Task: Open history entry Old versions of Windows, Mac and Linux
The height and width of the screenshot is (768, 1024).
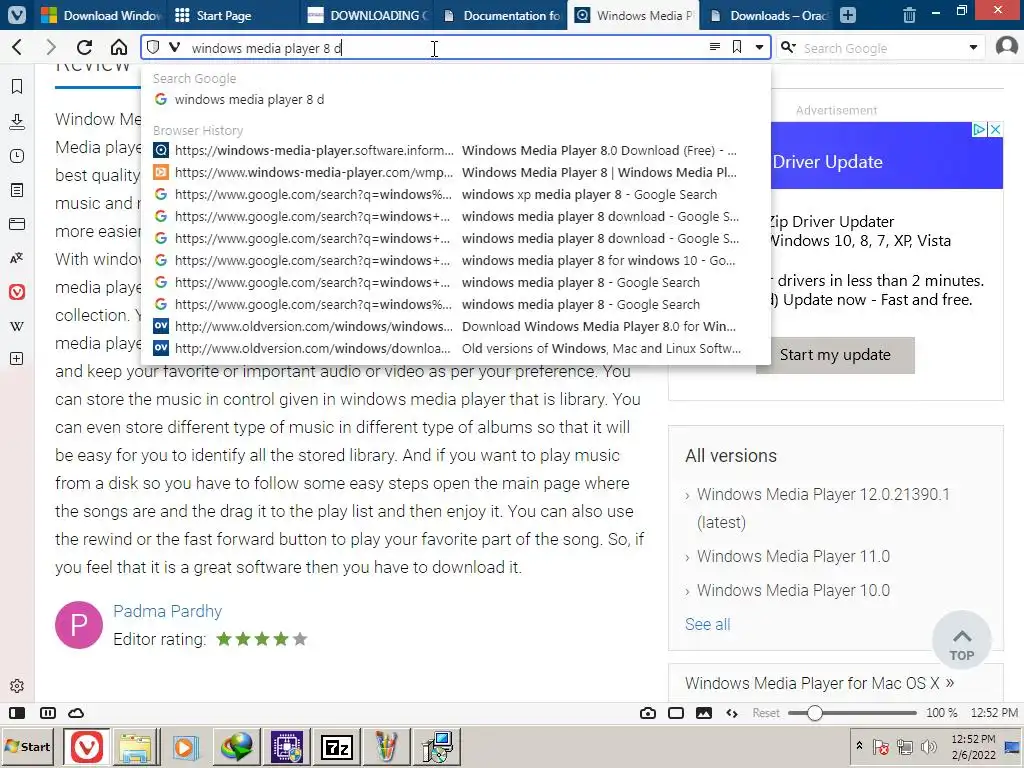Action: tap(455, 348)
